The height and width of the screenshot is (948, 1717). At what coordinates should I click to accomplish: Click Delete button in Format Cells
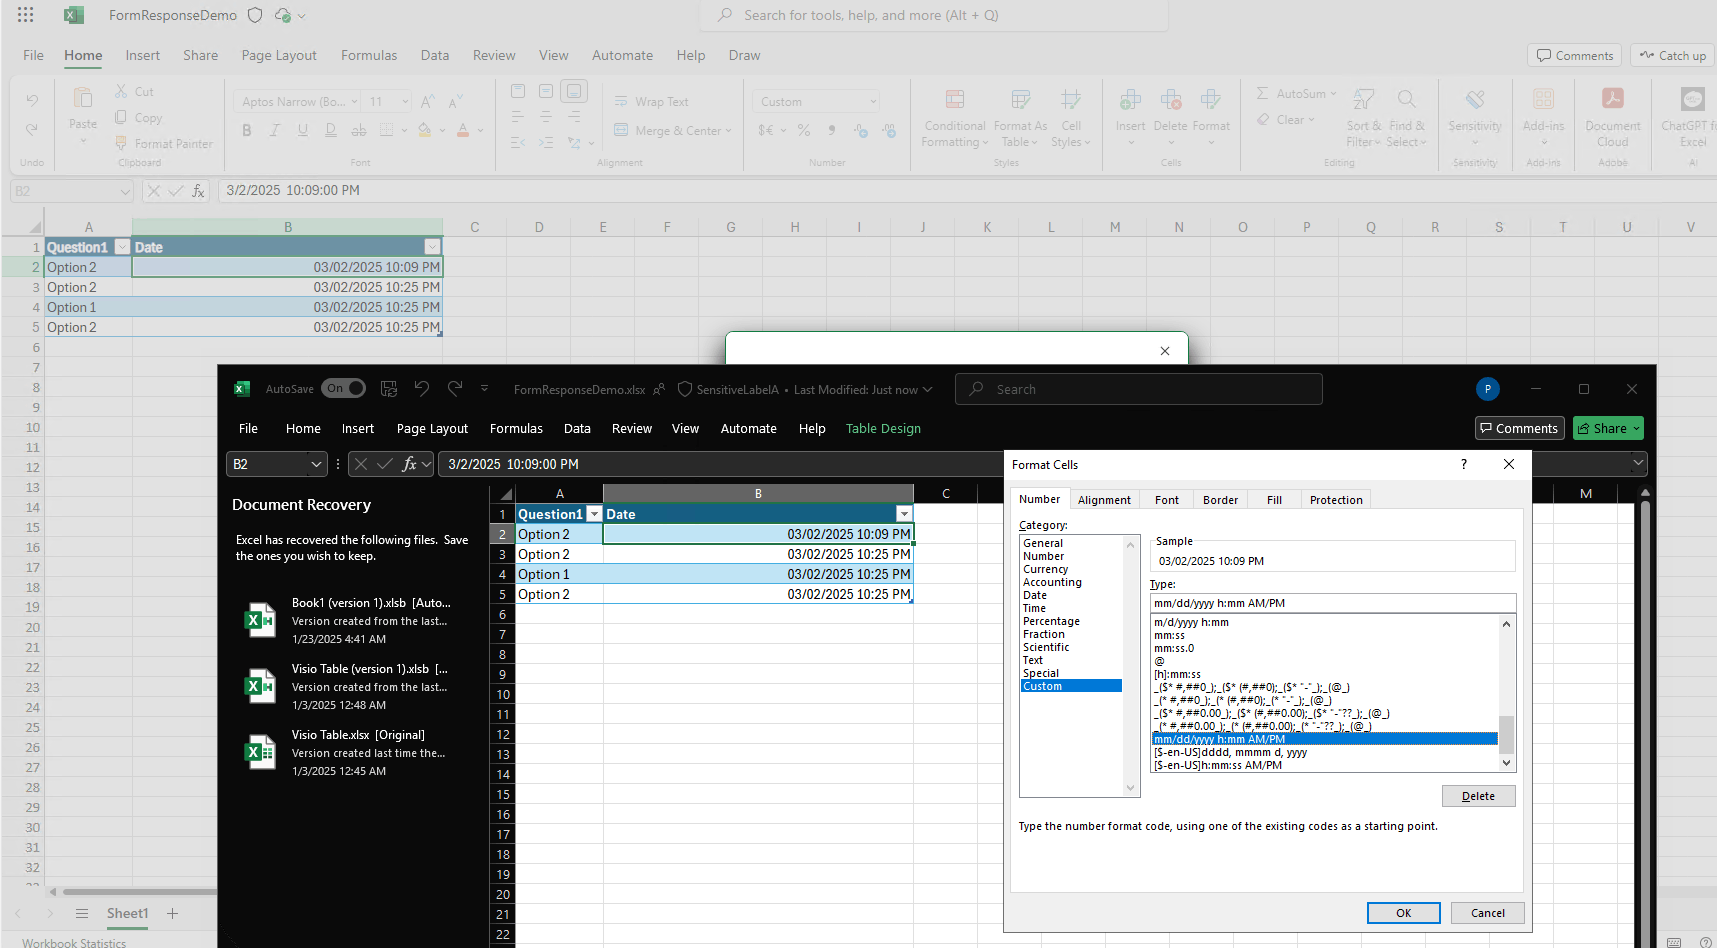tap(1478, 796)
